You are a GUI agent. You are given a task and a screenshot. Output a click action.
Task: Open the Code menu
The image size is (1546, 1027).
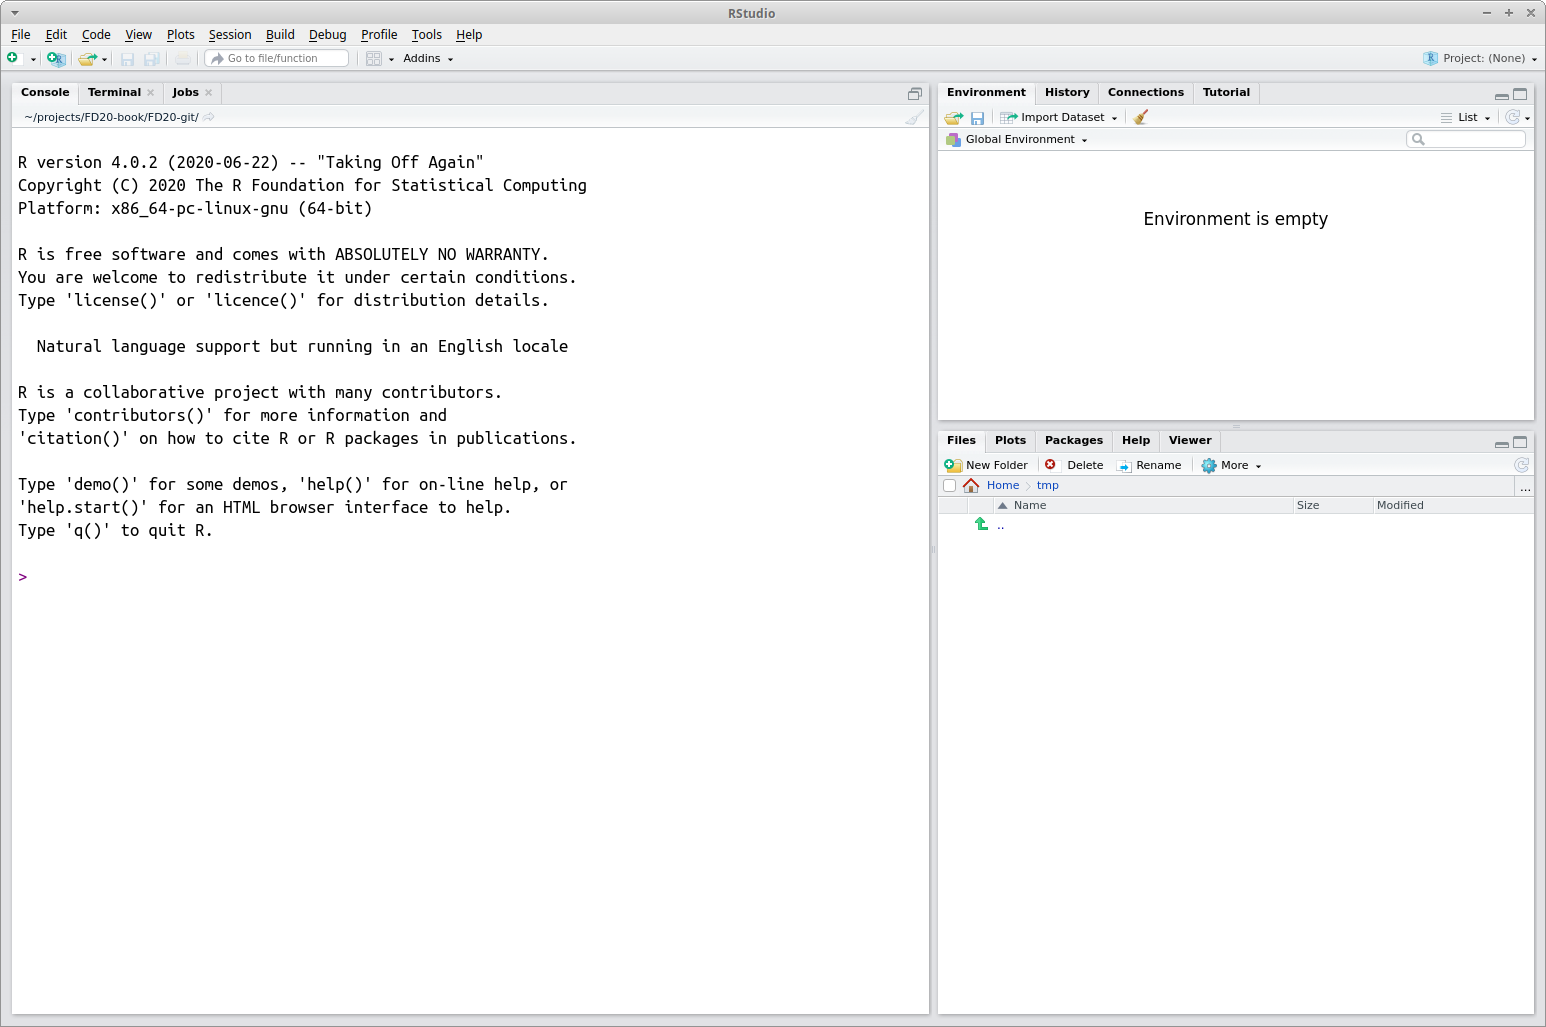(96, 34)
